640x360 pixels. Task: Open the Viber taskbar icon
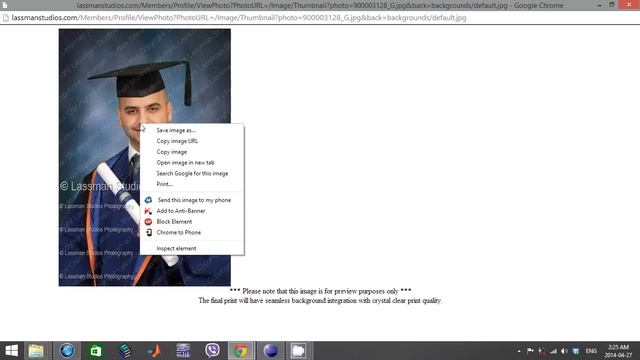tap(212, 351)
